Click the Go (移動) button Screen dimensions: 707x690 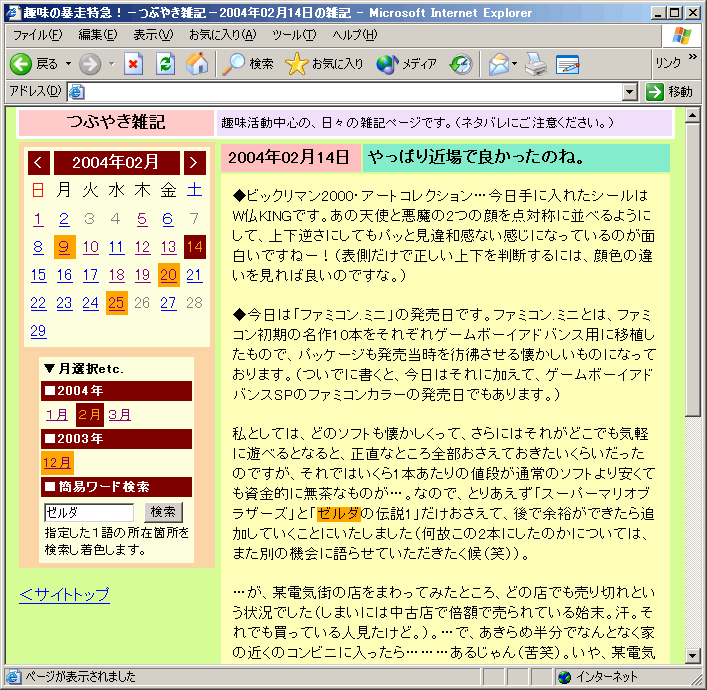tap(669, 92)
